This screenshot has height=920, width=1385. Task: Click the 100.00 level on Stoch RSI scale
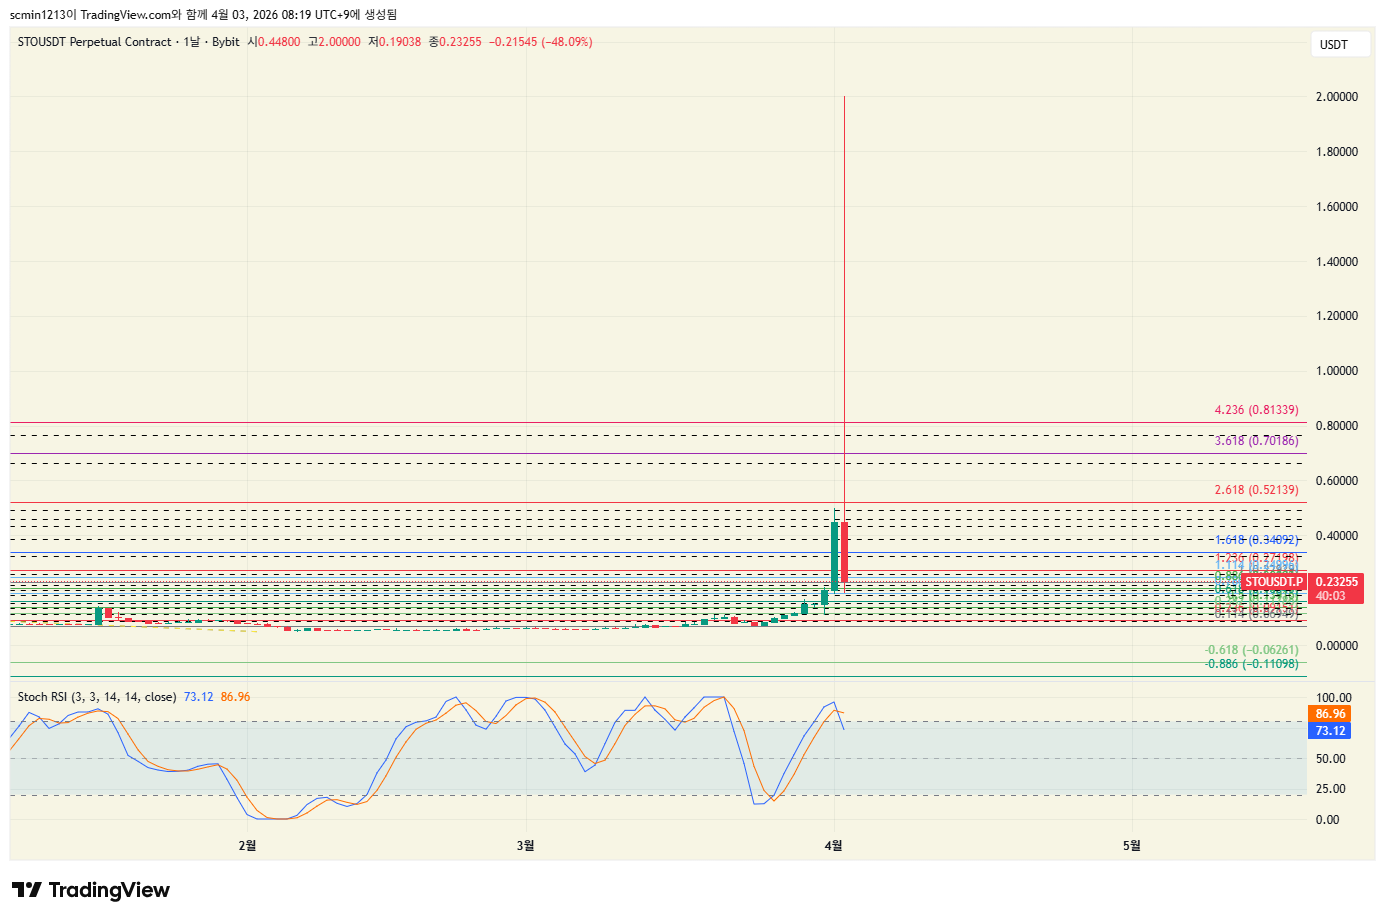(1333, 698)
